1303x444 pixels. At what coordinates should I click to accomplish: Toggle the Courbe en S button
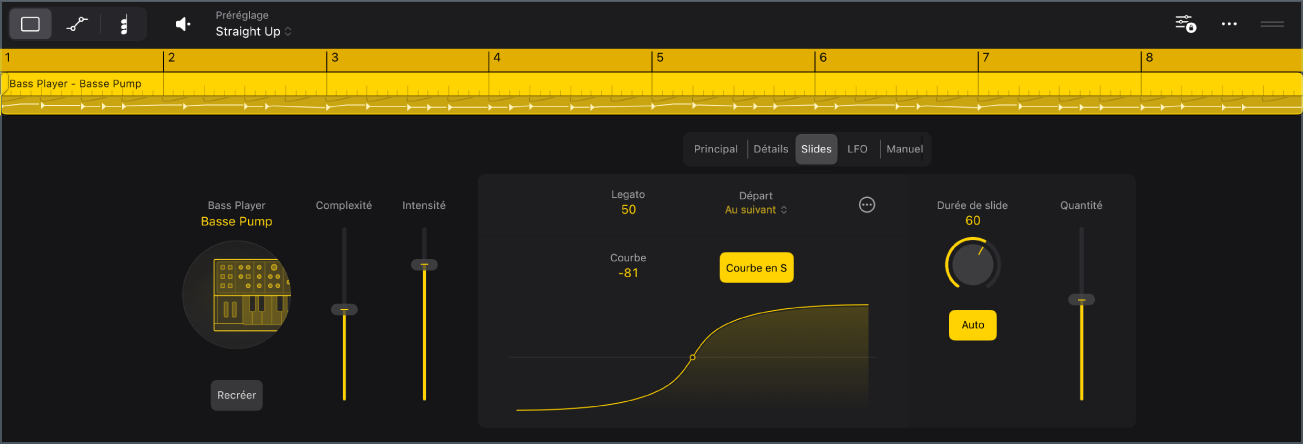756,268
